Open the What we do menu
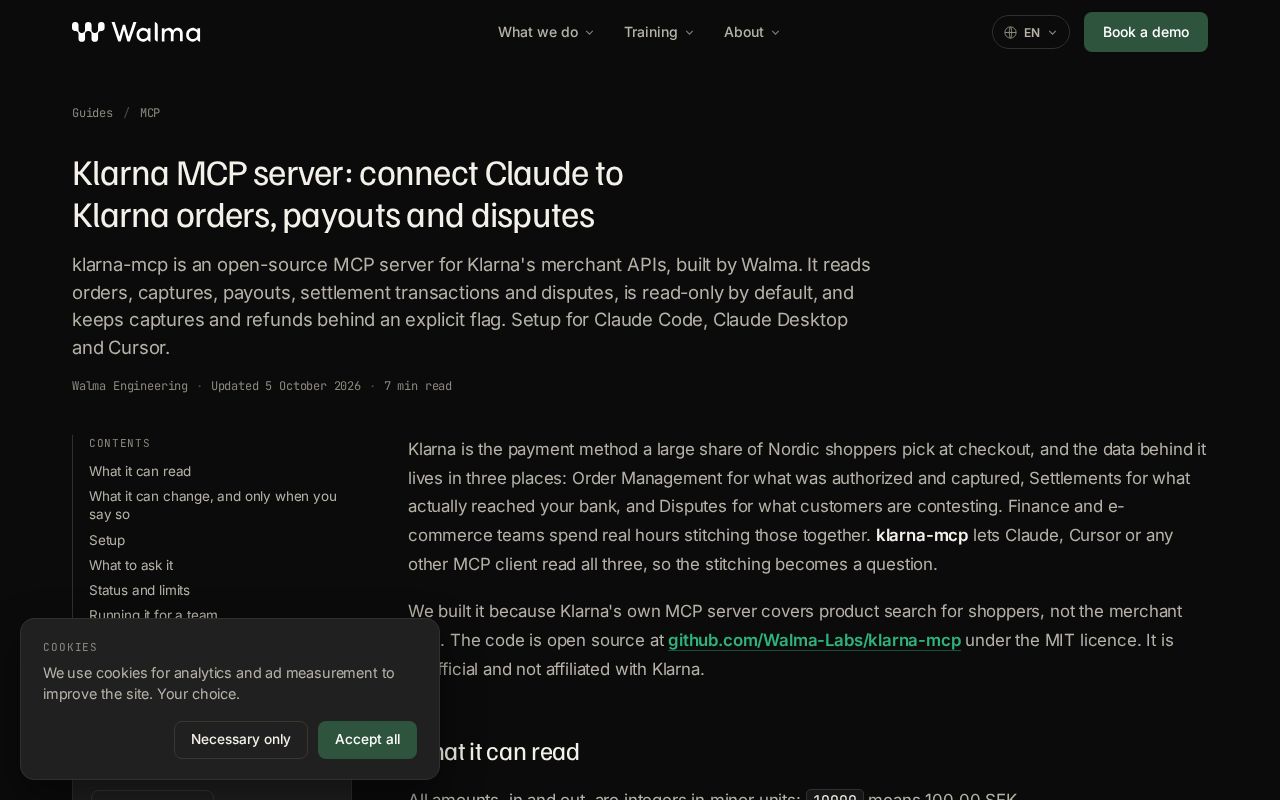The height and width of the screenshot is (800, 1280). [546, 32]
